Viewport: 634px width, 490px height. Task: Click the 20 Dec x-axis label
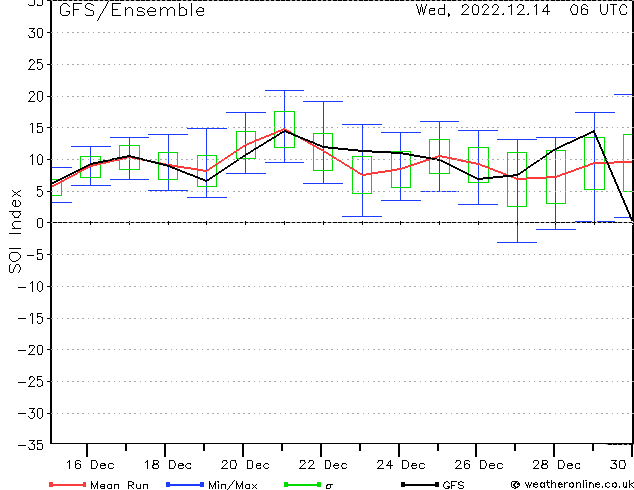[245, 465]
